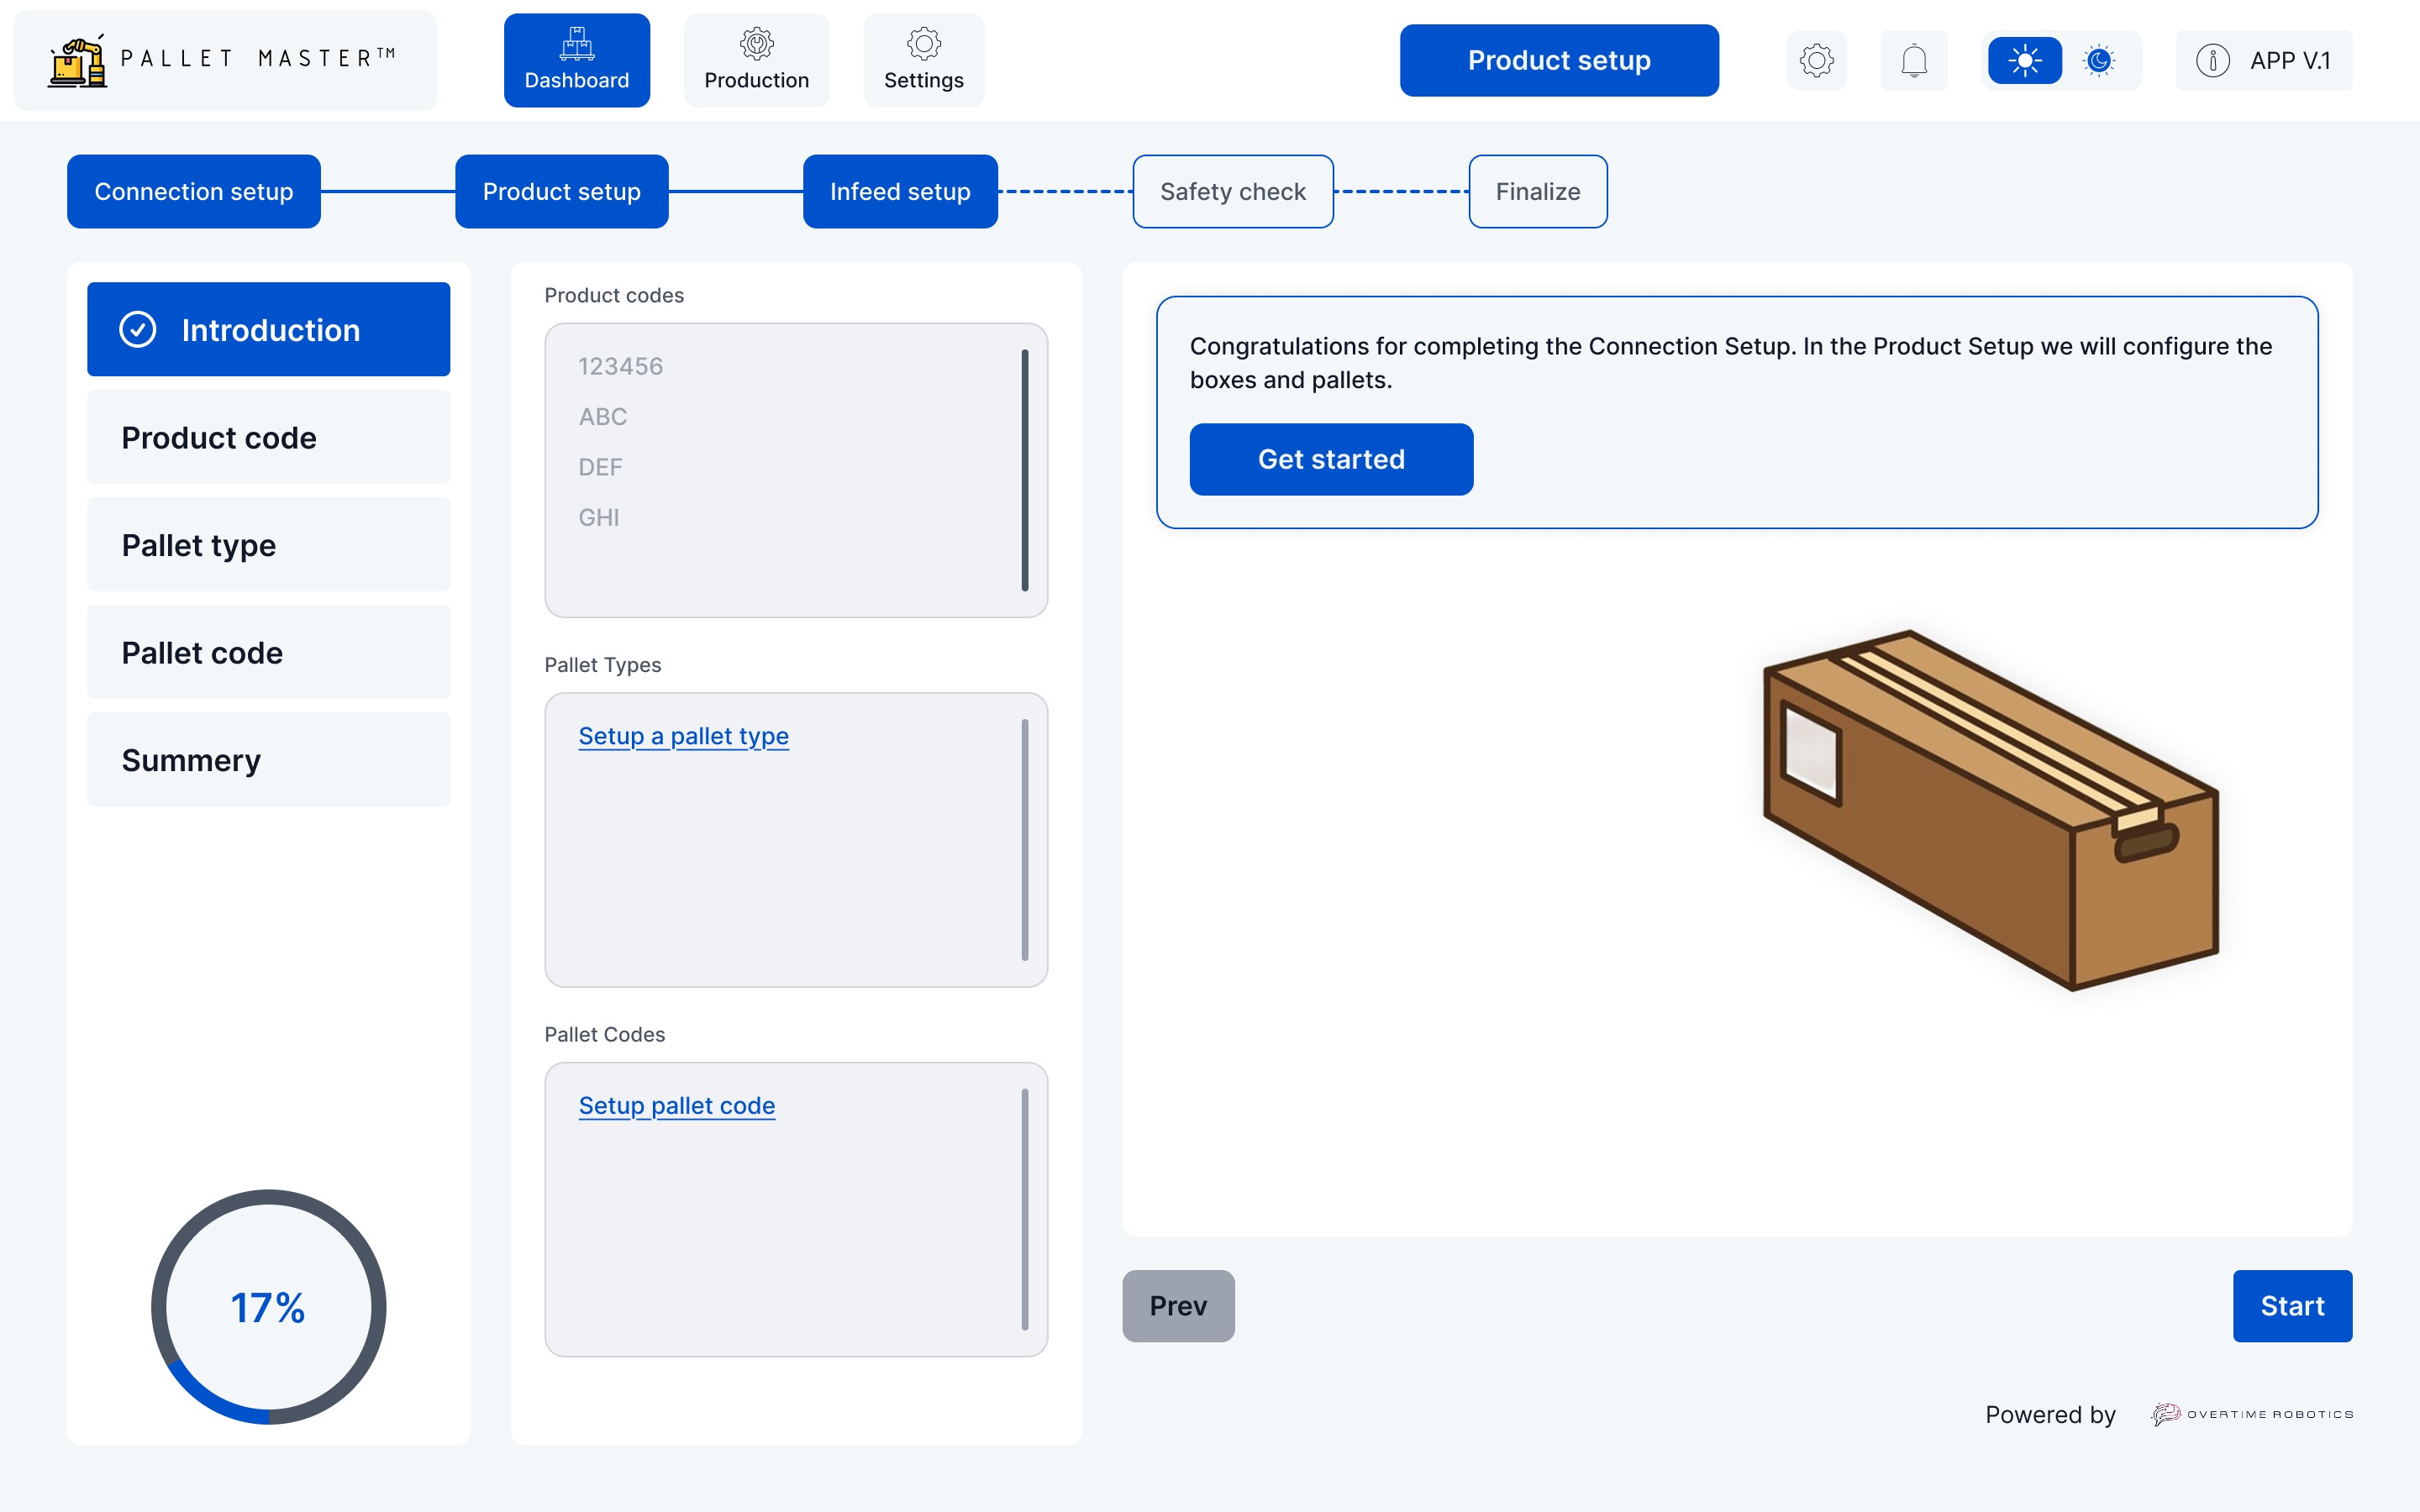Image resolution: width=2420 pixels, height=1512 pixels.
Task: Select the Product code sidebar step
Action: 268,437
